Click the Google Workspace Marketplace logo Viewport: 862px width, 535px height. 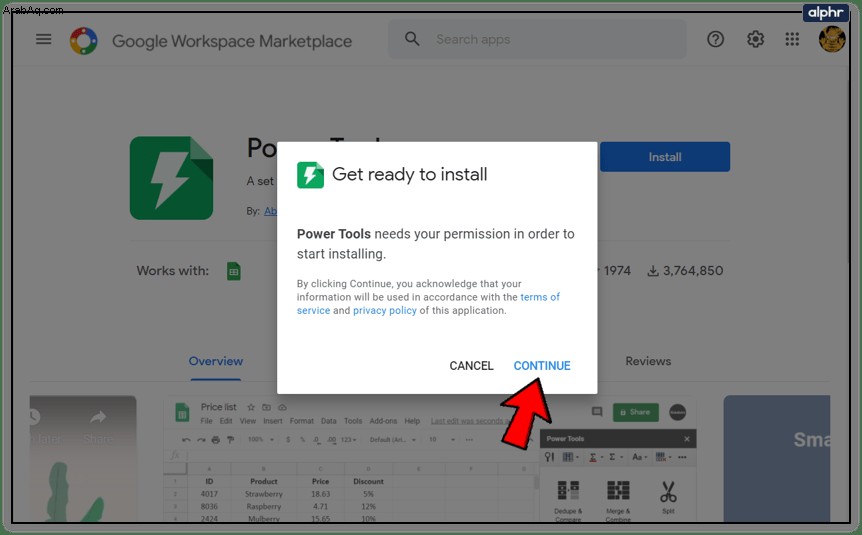[84, 40]
